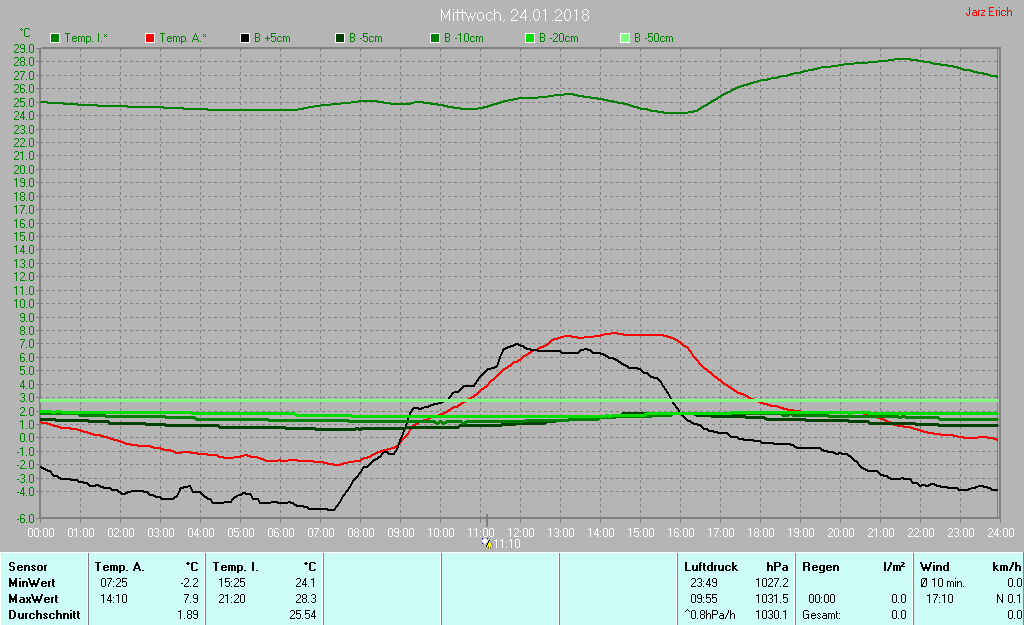Click the 12:00 time axis label
Viewport: 1024px width, 625px height.
coord(520,531)
